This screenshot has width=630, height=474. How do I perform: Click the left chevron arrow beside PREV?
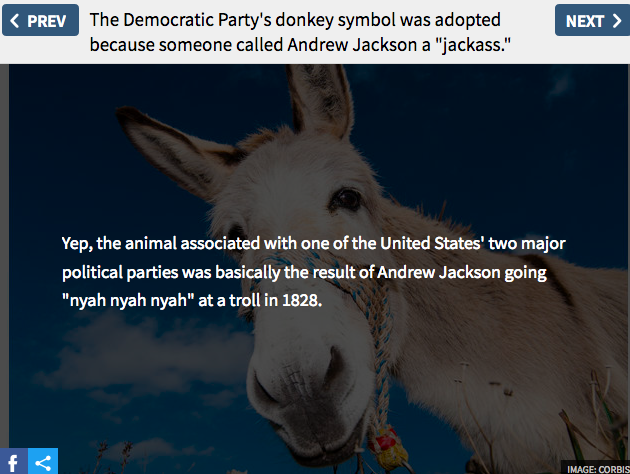14,20
